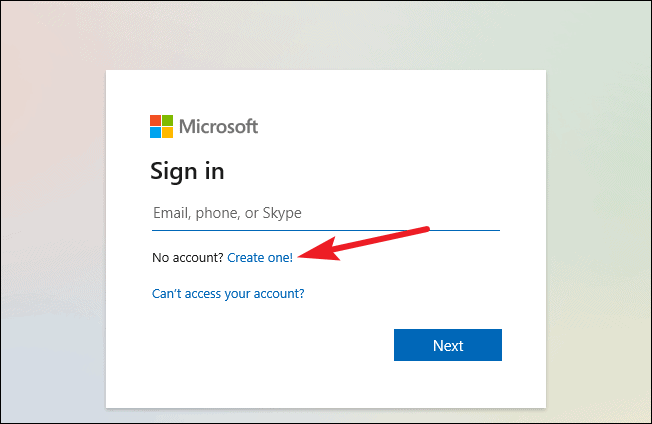Click the Microsoft four-square logo

[x=161, y=126]
